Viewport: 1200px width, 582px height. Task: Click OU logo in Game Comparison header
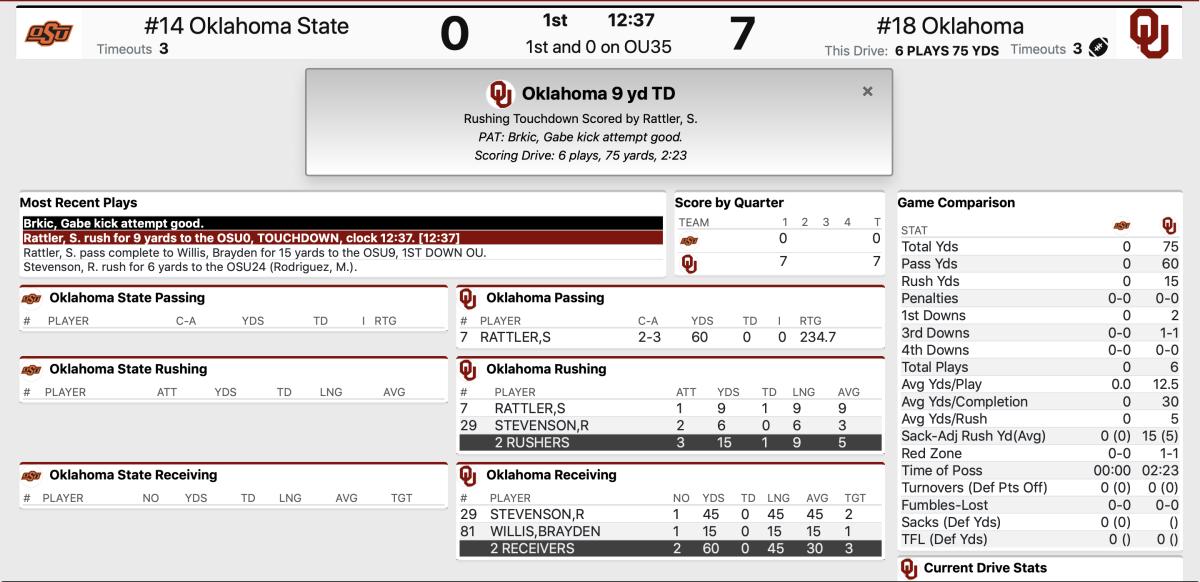pos(1169,227)
